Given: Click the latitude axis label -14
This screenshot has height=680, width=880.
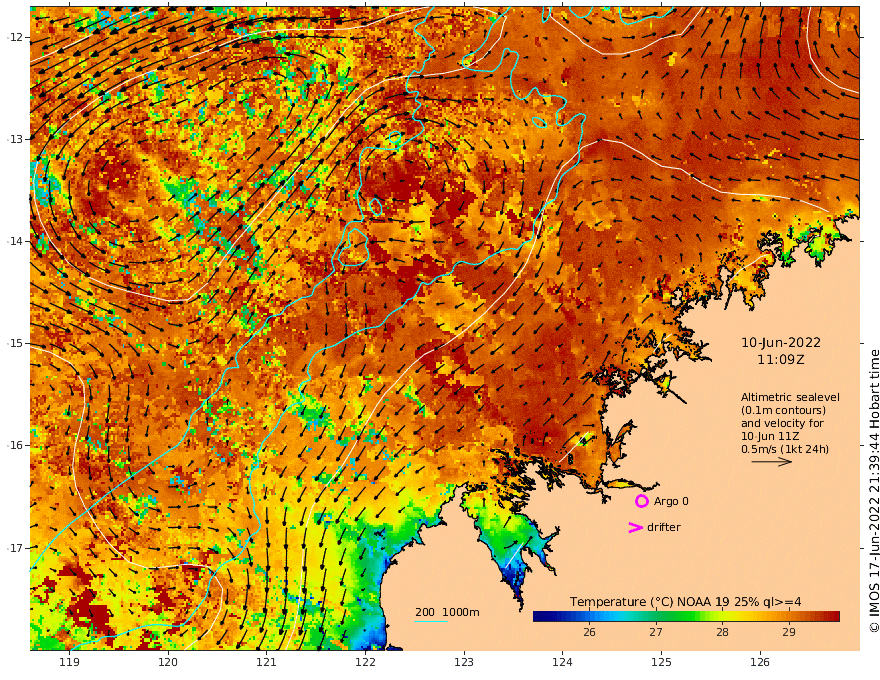Looking at the screenshot, I should pos(15,241).
